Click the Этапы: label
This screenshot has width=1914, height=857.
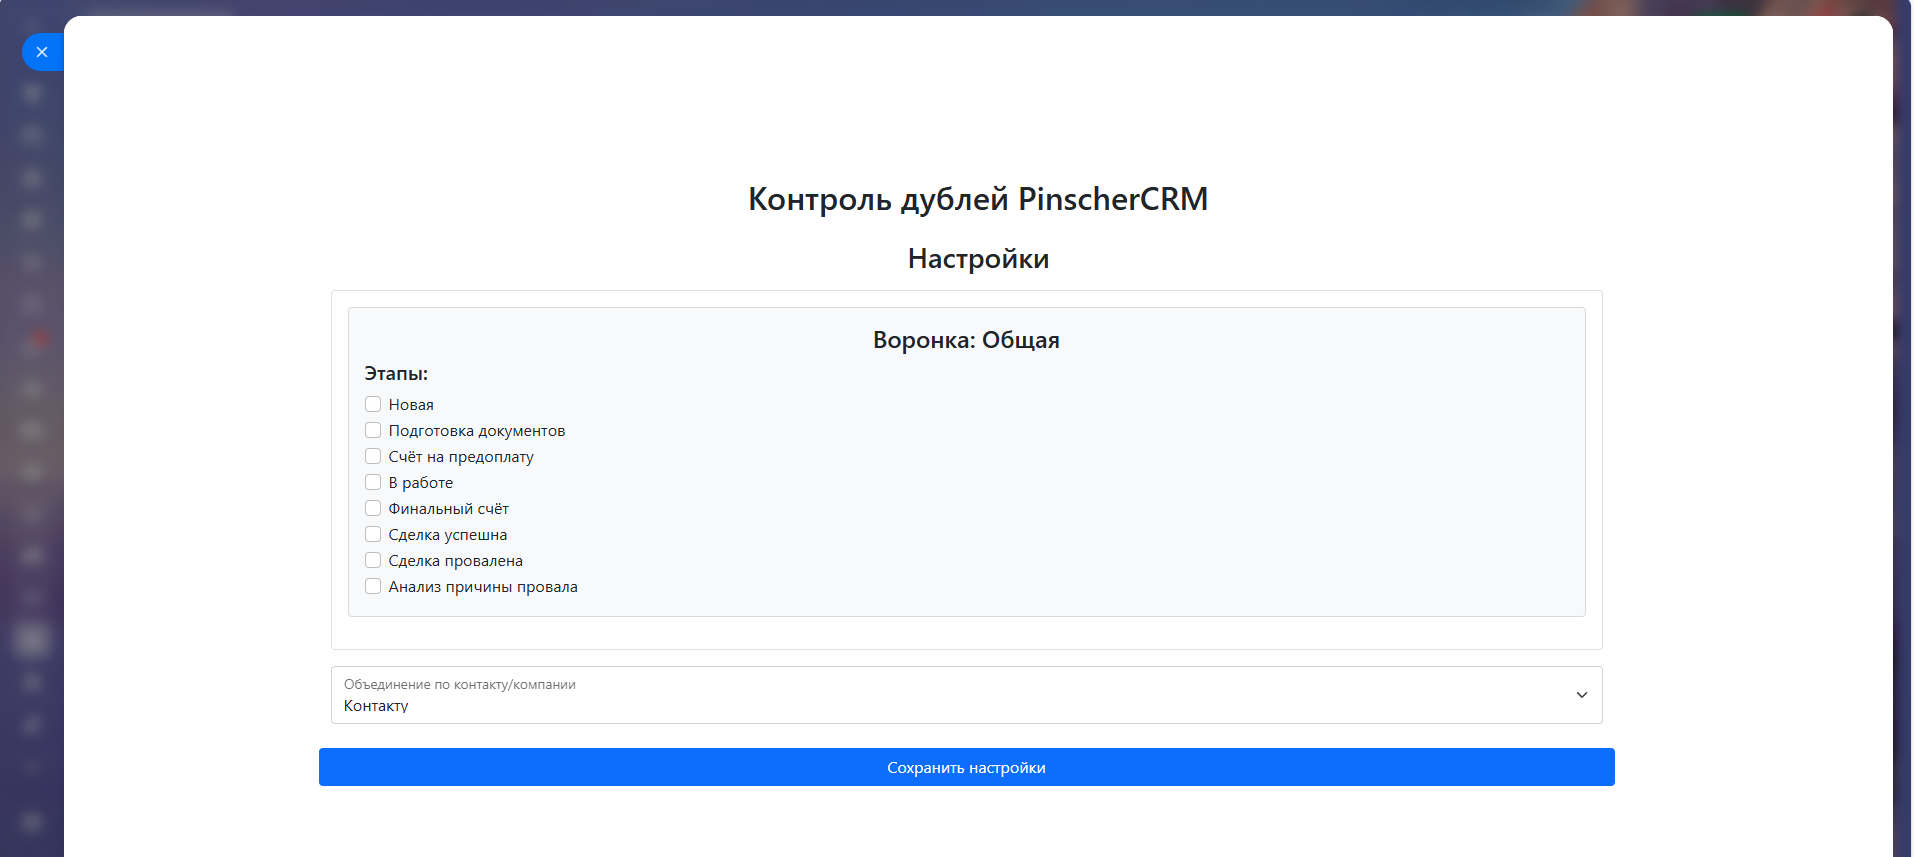pyautogui.click(x=396, y=373)
